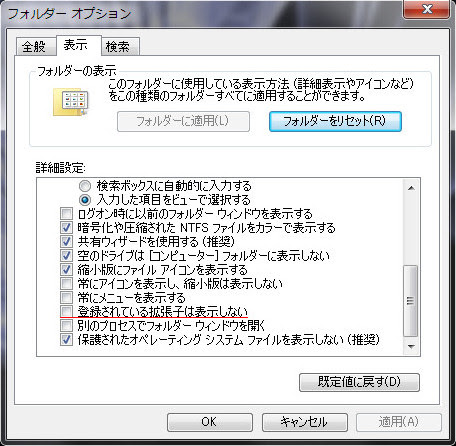Enable 常にメニューを表示する checkbox

pos(66,297)
